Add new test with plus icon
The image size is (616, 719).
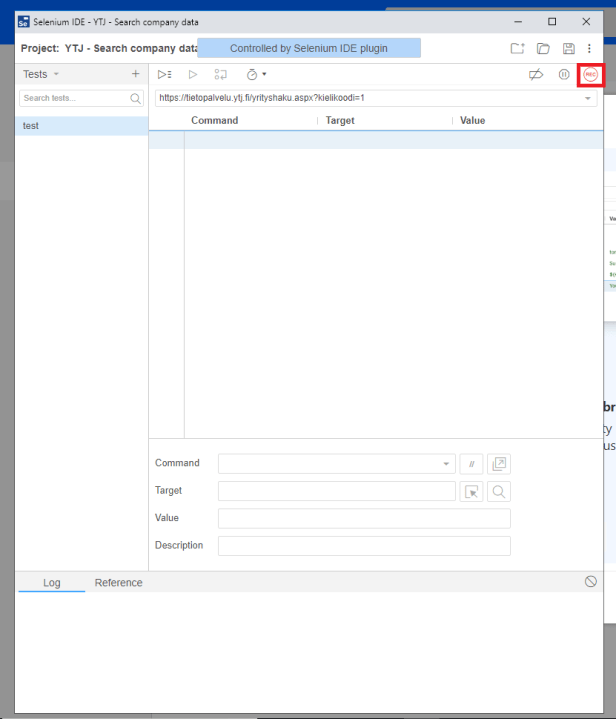click(x=135, y=74)
